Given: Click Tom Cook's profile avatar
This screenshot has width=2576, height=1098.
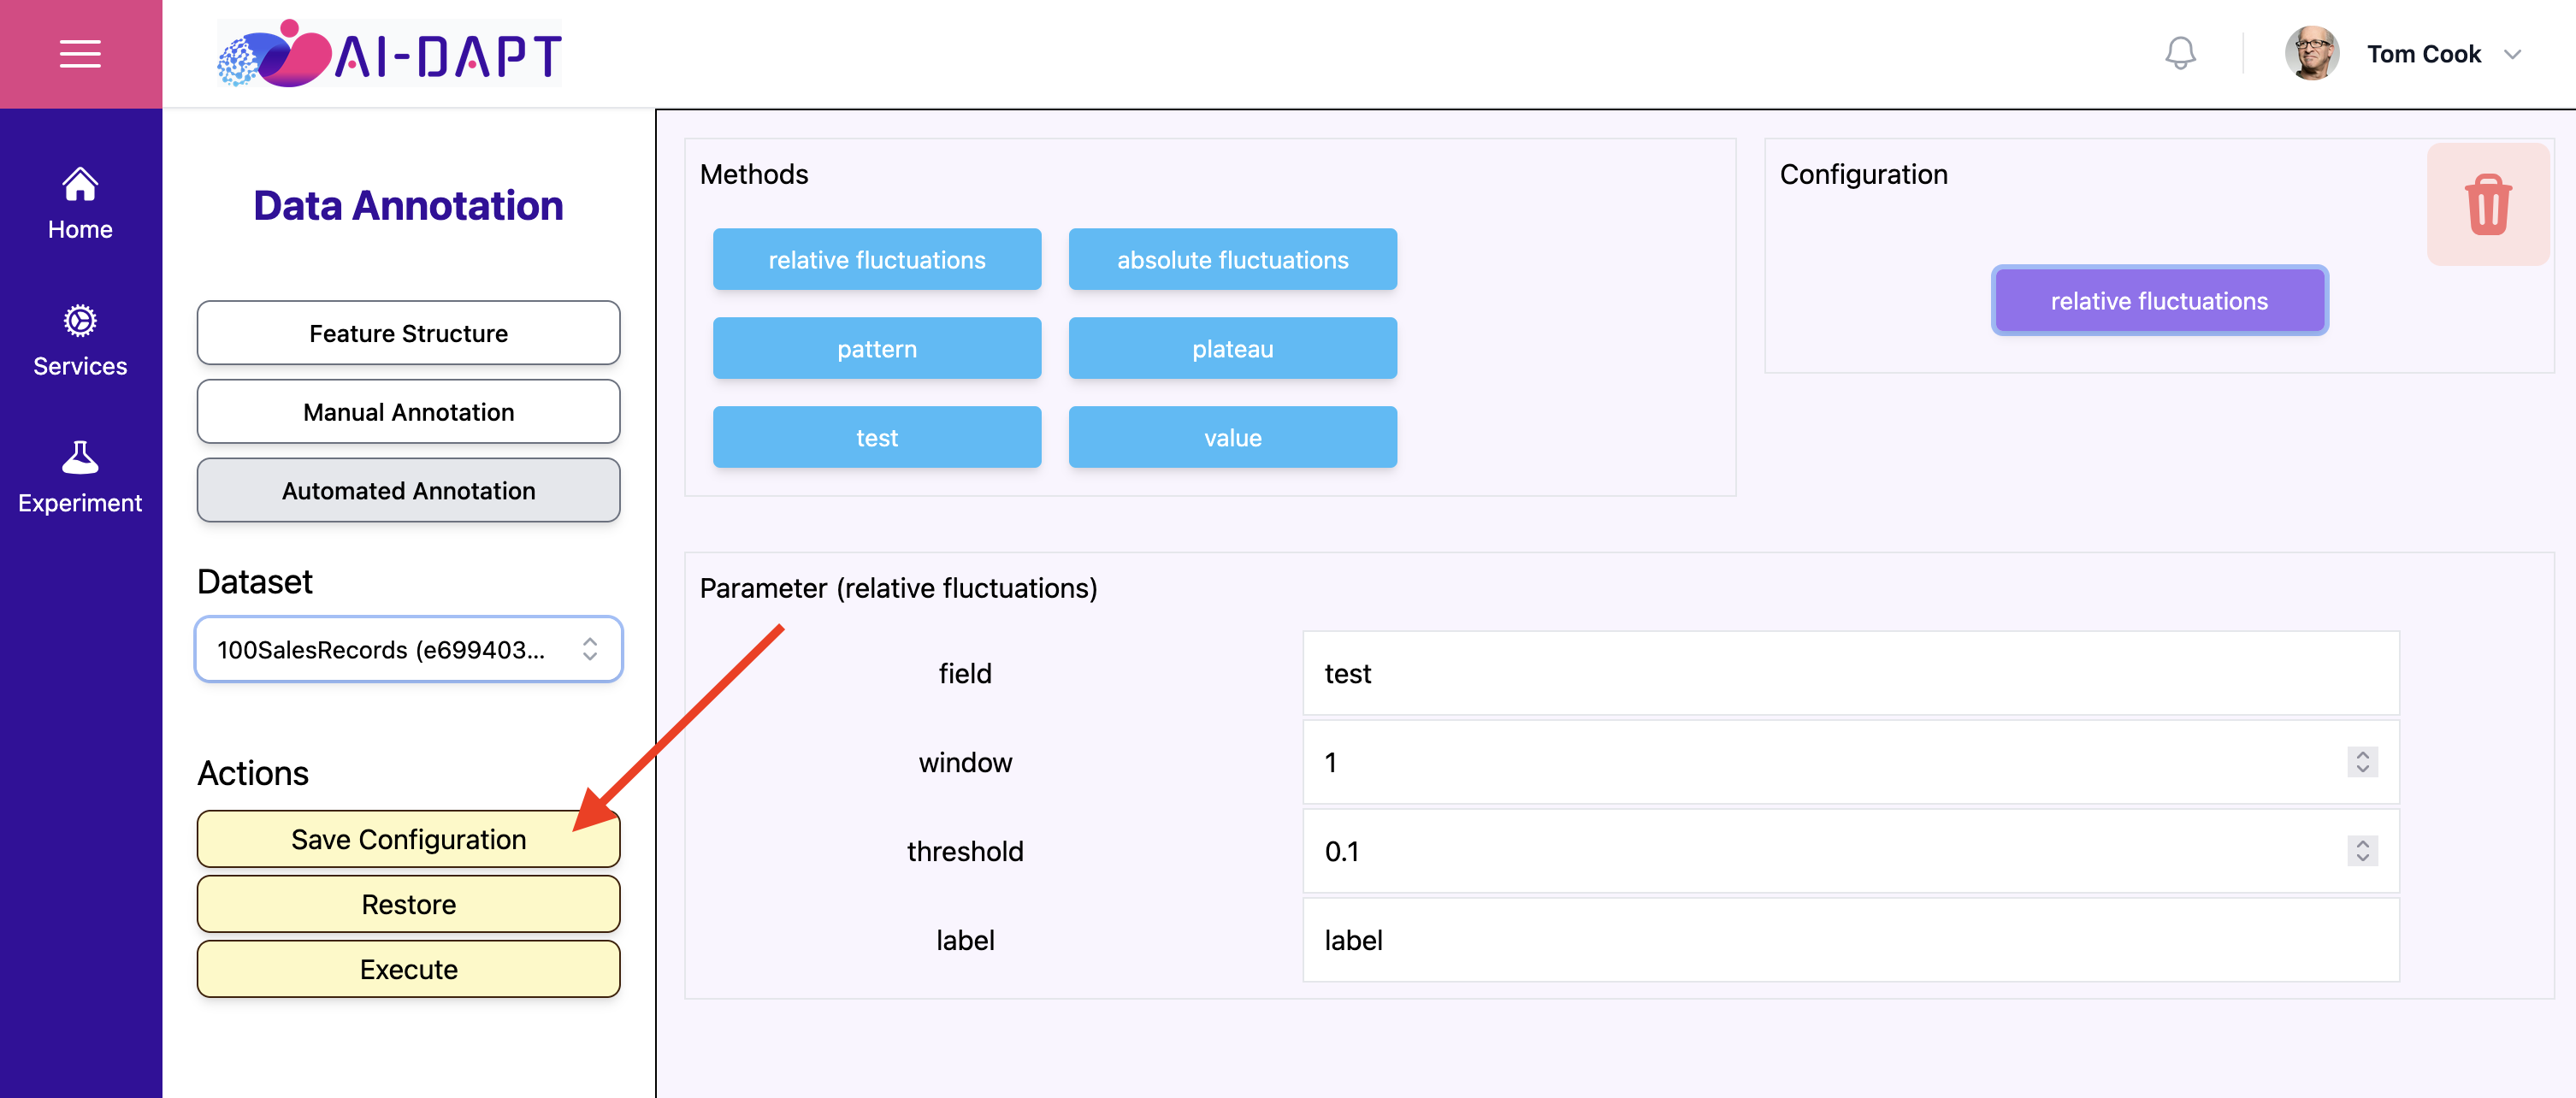Looking at the screenshot, I should coord(2311,53).
